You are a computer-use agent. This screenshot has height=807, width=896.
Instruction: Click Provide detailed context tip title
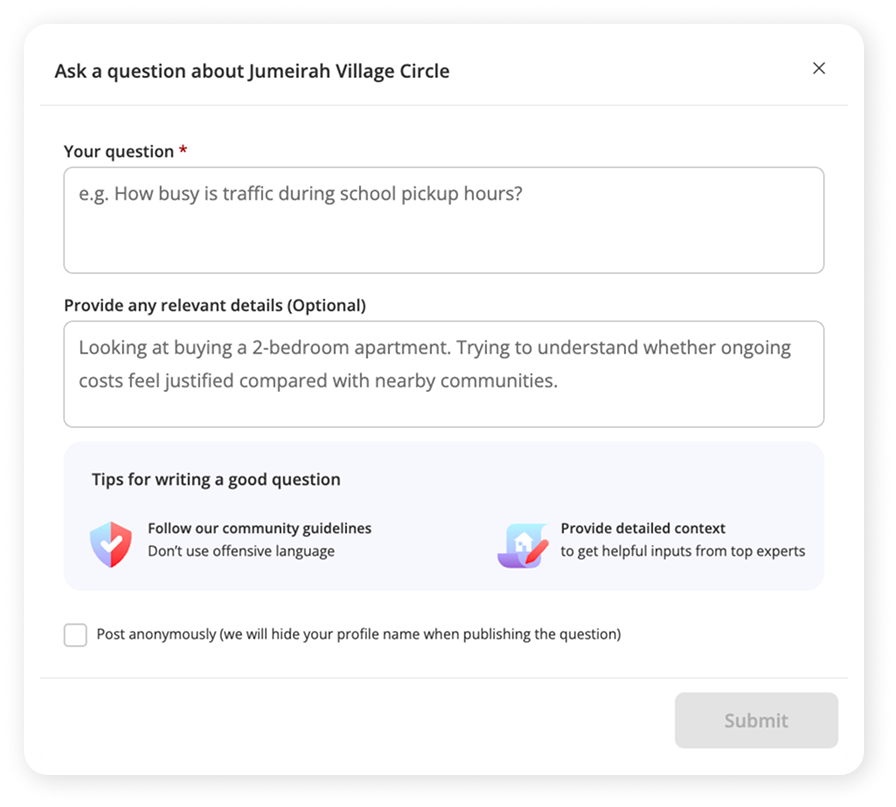pyautogui.click(x=643, y=528)
